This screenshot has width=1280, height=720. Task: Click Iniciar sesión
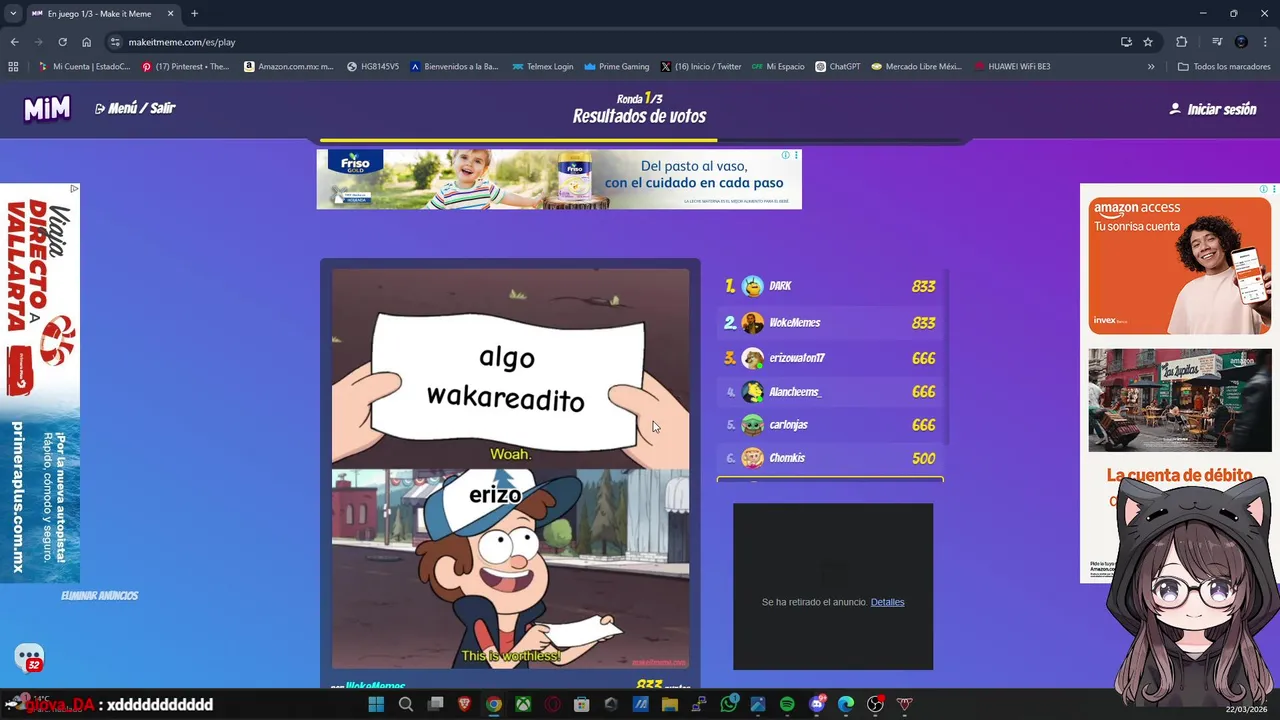1213,109
